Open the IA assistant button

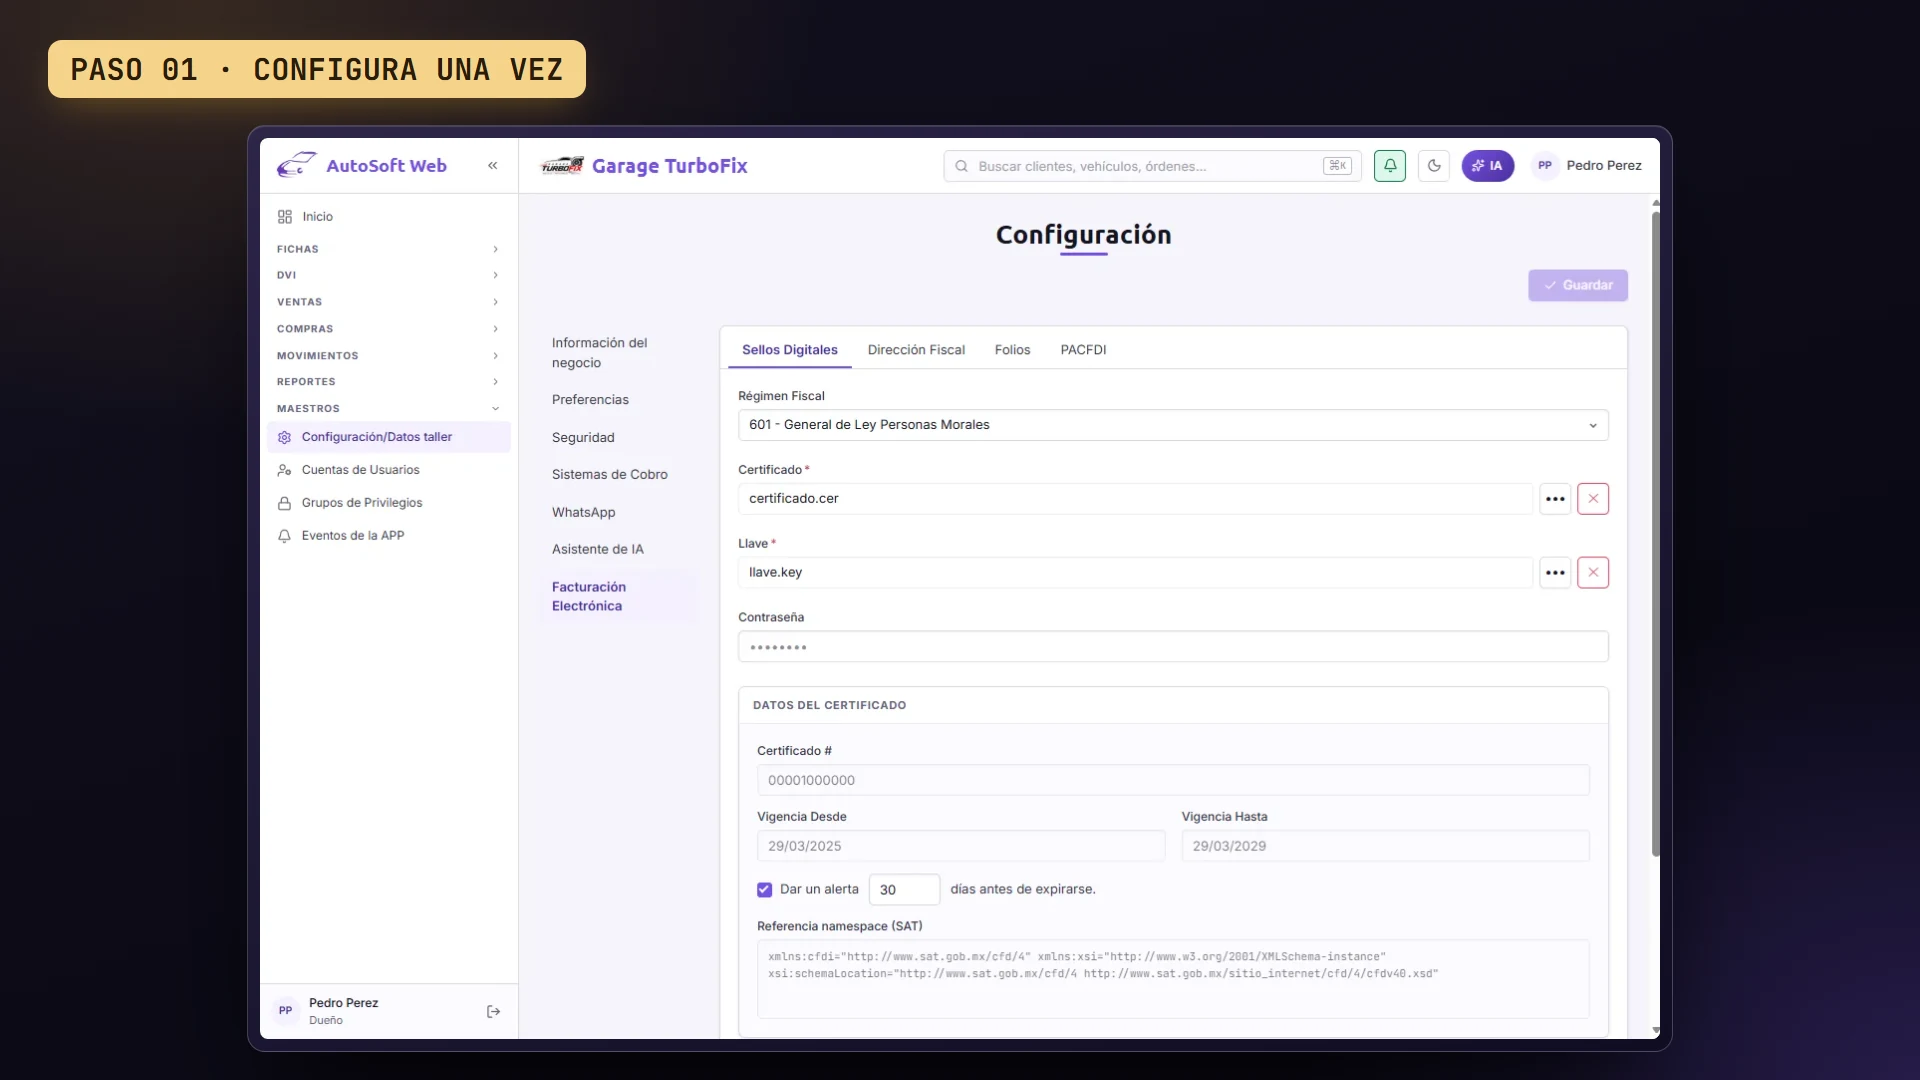point(1488,166)
